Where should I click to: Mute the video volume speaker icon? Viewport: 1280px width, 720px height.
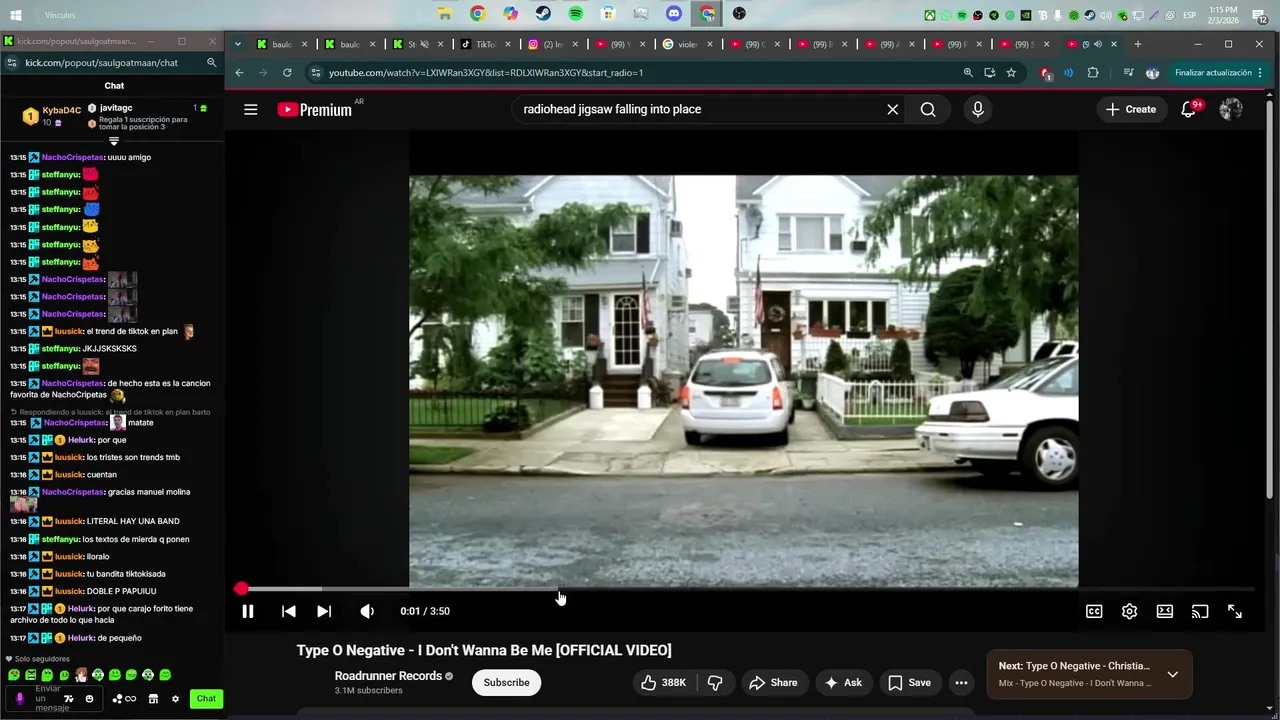pos(367,611)
